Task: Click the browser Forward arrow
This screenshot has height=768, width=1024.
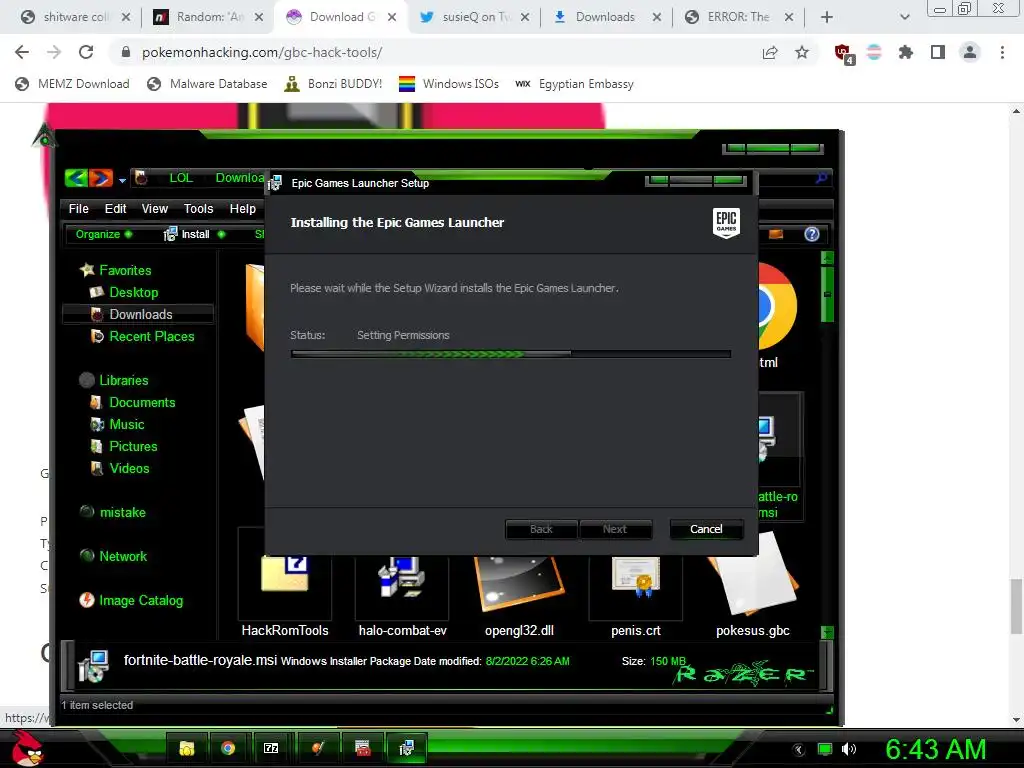Action: (54, 52)
